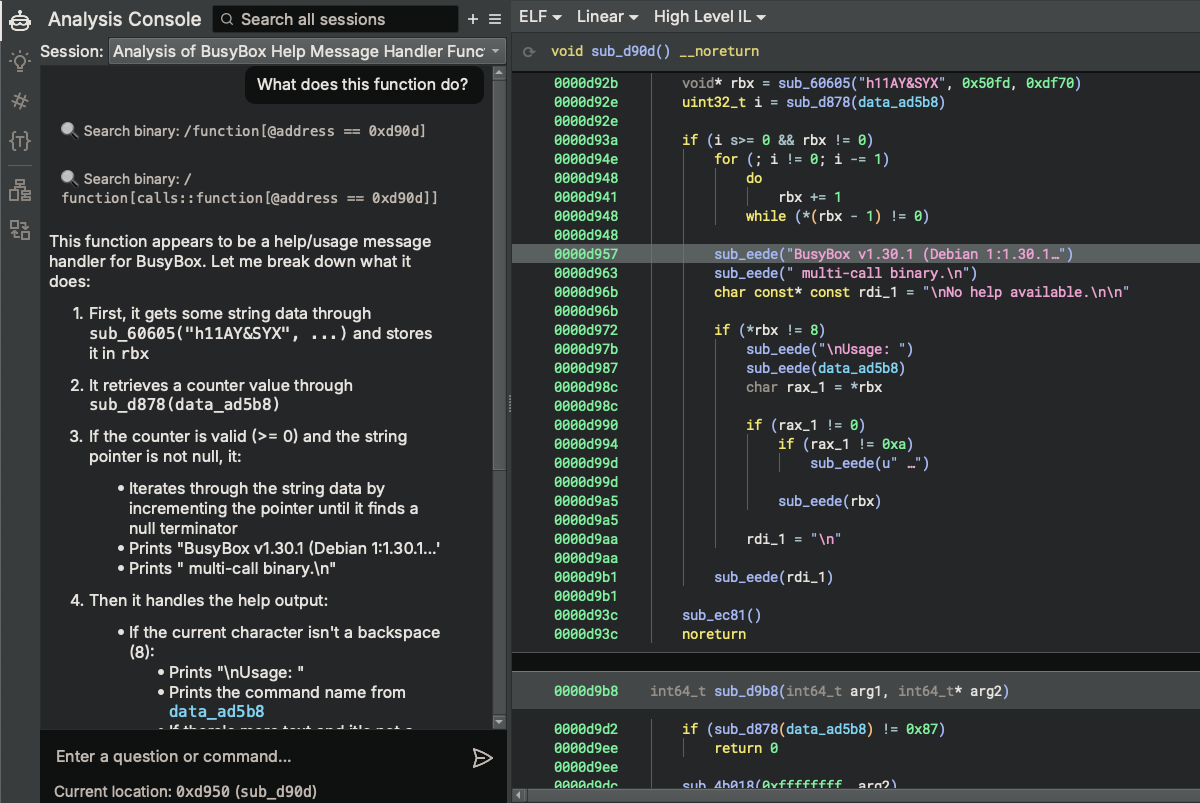
Task: Open the Sidekick robot assistant icon
Action: pyautogui.click(x=20, y=19)
